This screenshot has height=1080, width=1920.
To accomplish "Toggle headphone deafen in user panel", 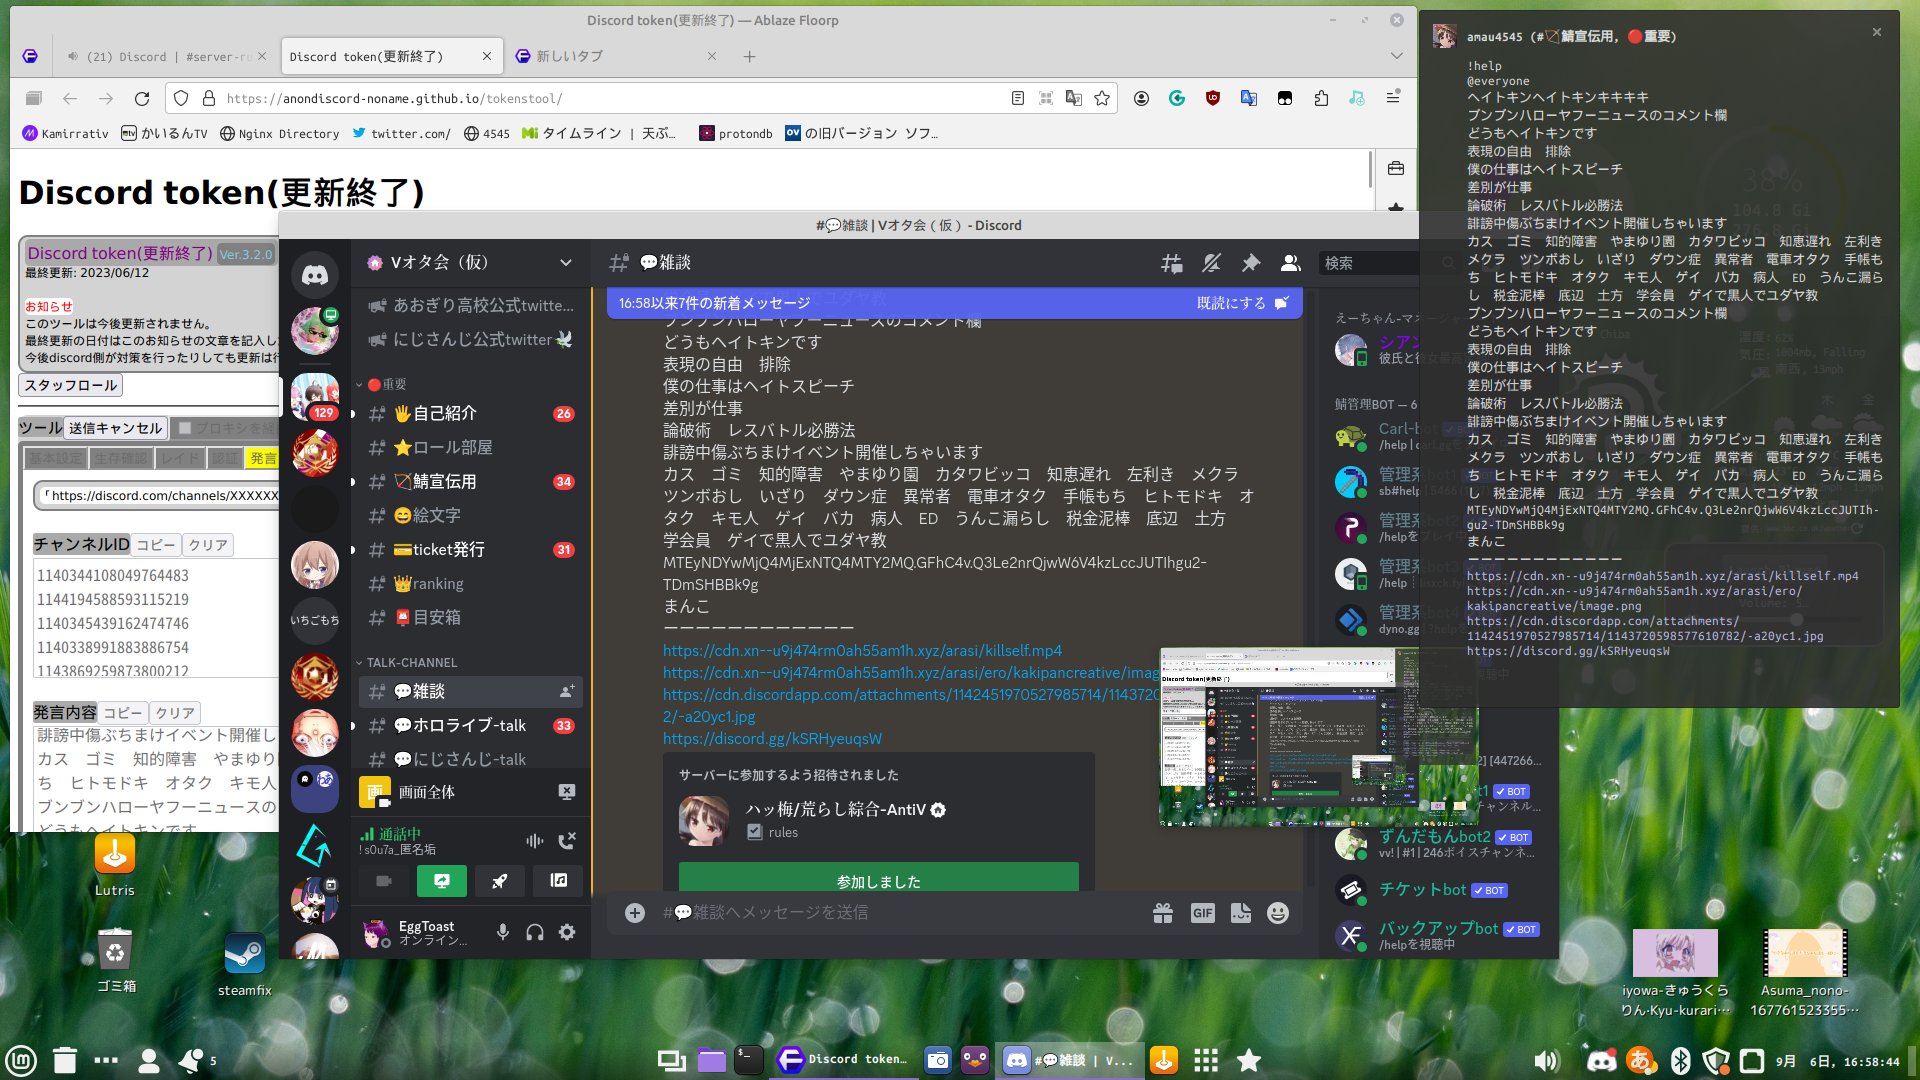I will (x=535, y=932).
